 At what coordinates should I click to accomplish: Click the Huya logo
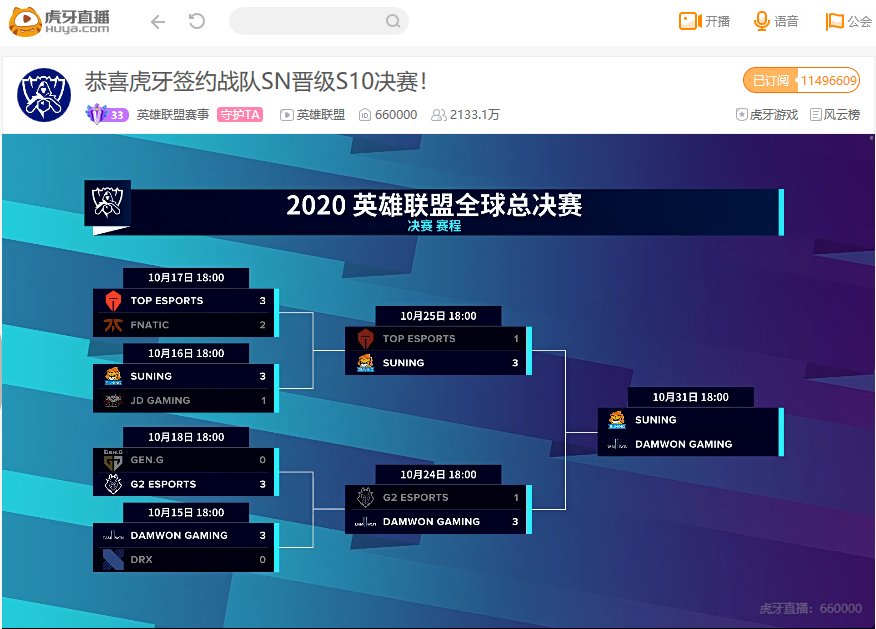[x=60, y=21]
